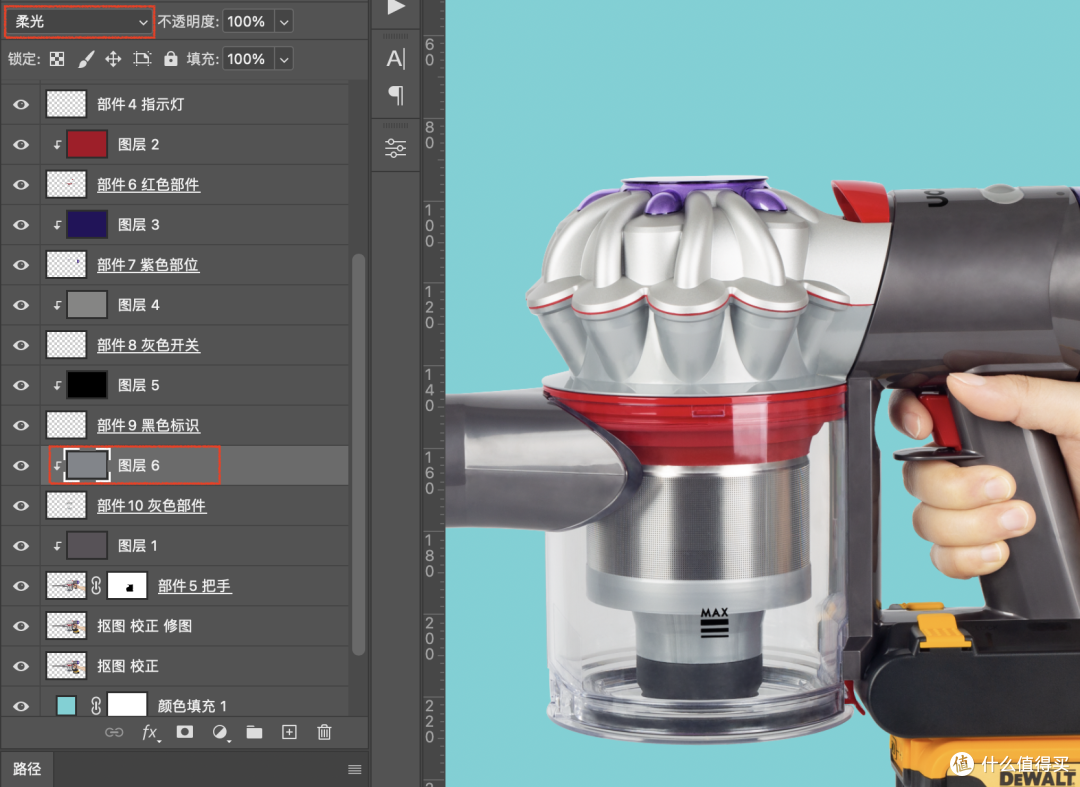Click the lock position move icon

tap(113, 59)
